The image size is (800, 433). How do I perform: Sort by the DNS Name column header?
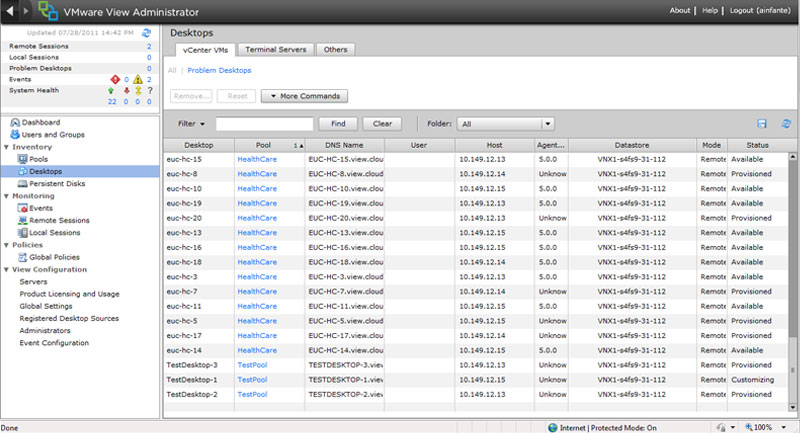tap(344, 145)
